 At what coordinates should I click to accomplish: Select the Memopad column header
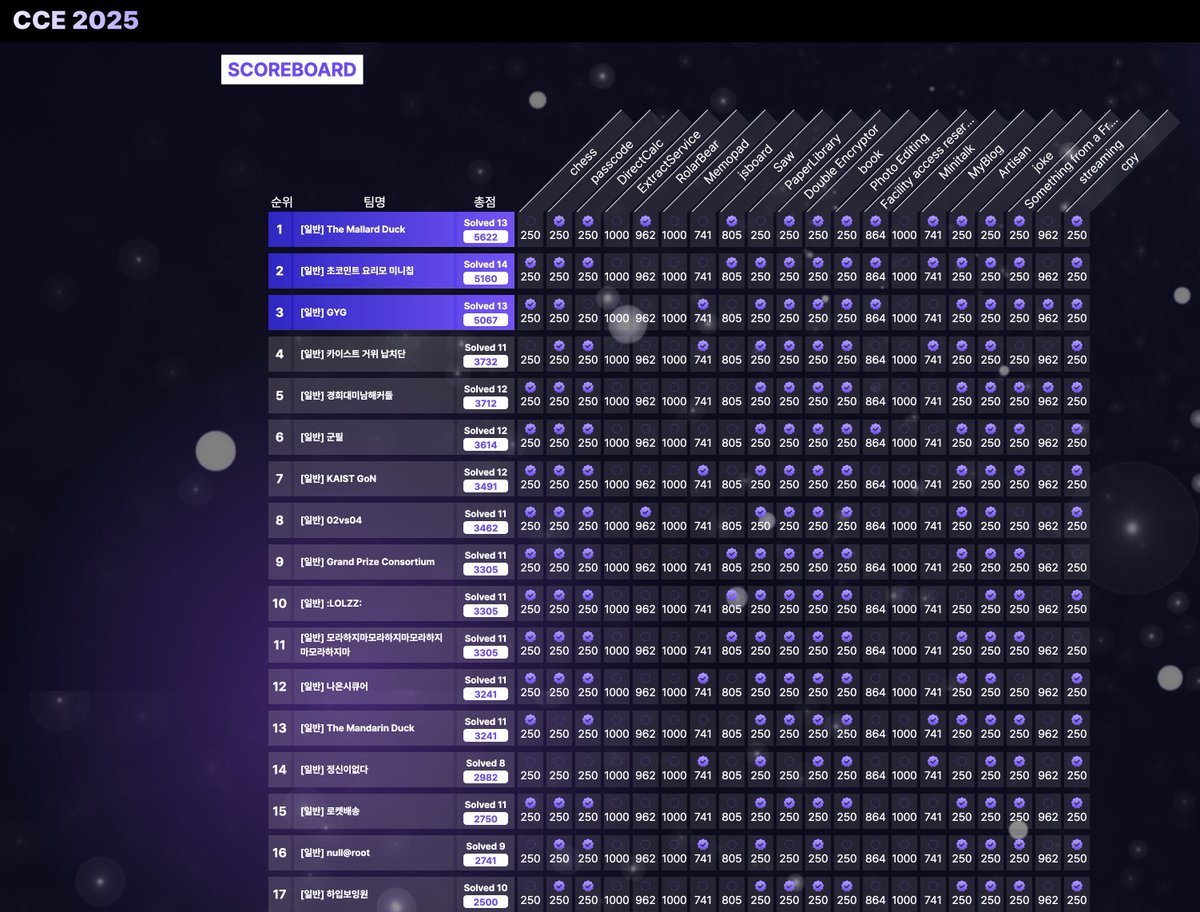click(725, 162)
